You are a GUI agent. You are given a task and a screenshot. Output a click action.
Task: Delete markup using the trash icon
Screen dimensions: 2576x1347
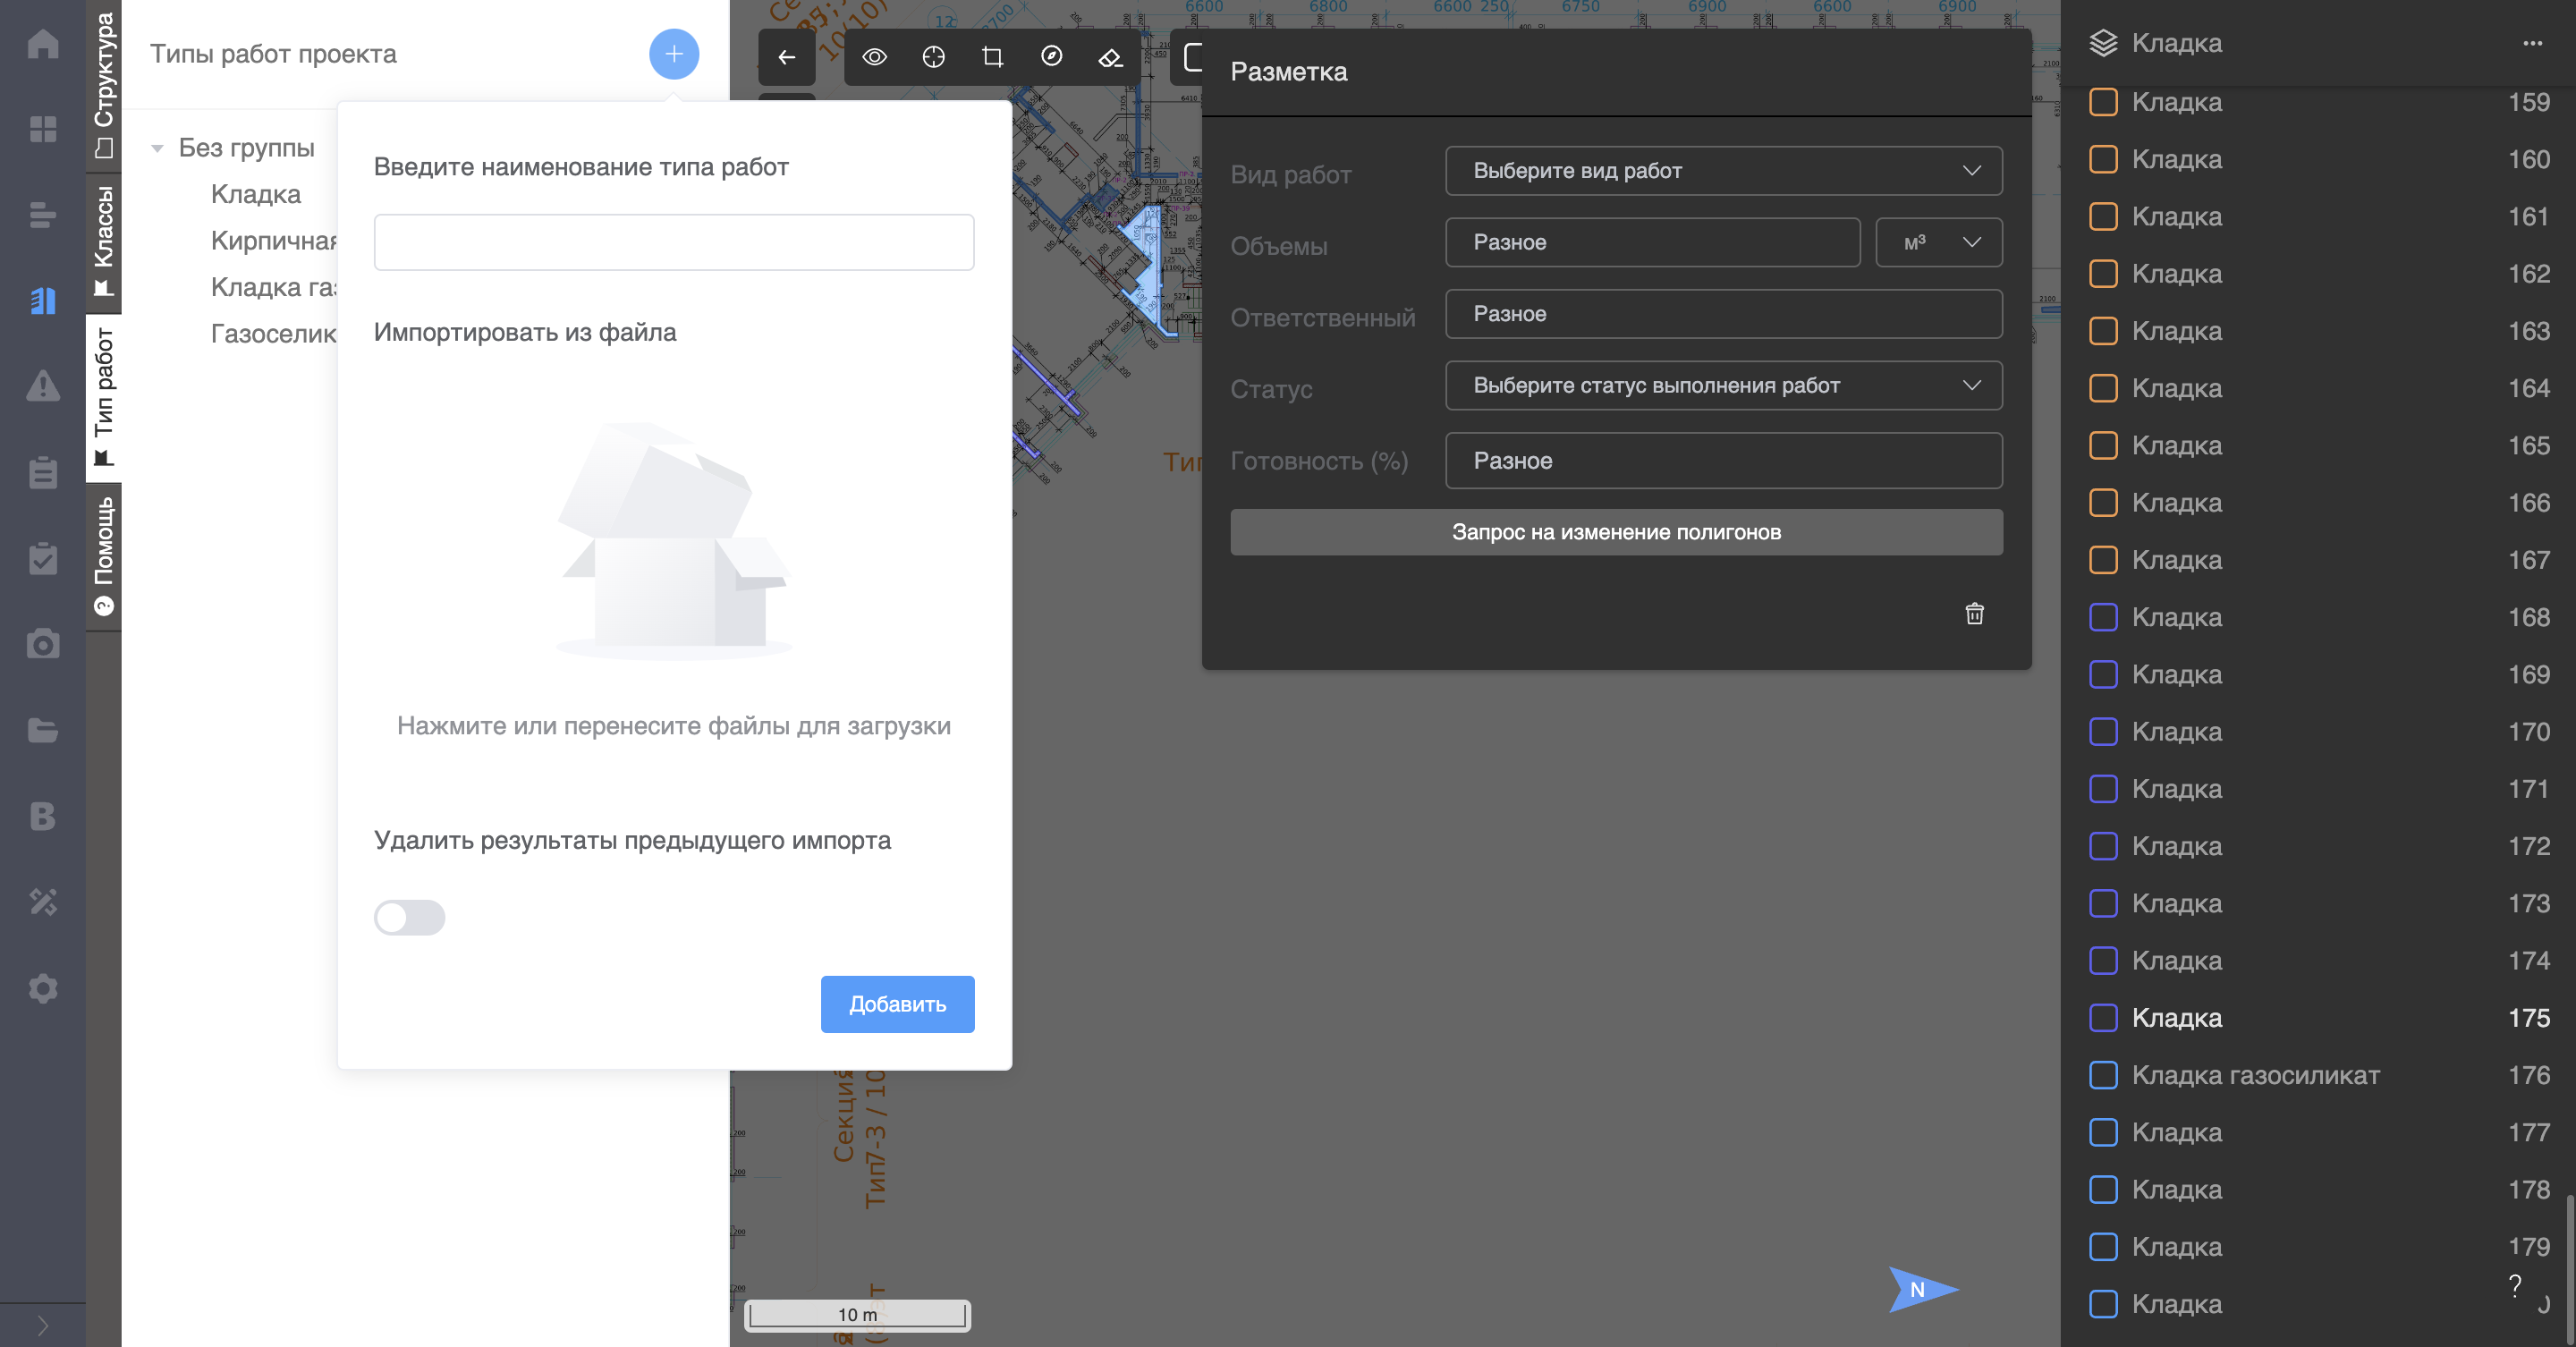1975,613
